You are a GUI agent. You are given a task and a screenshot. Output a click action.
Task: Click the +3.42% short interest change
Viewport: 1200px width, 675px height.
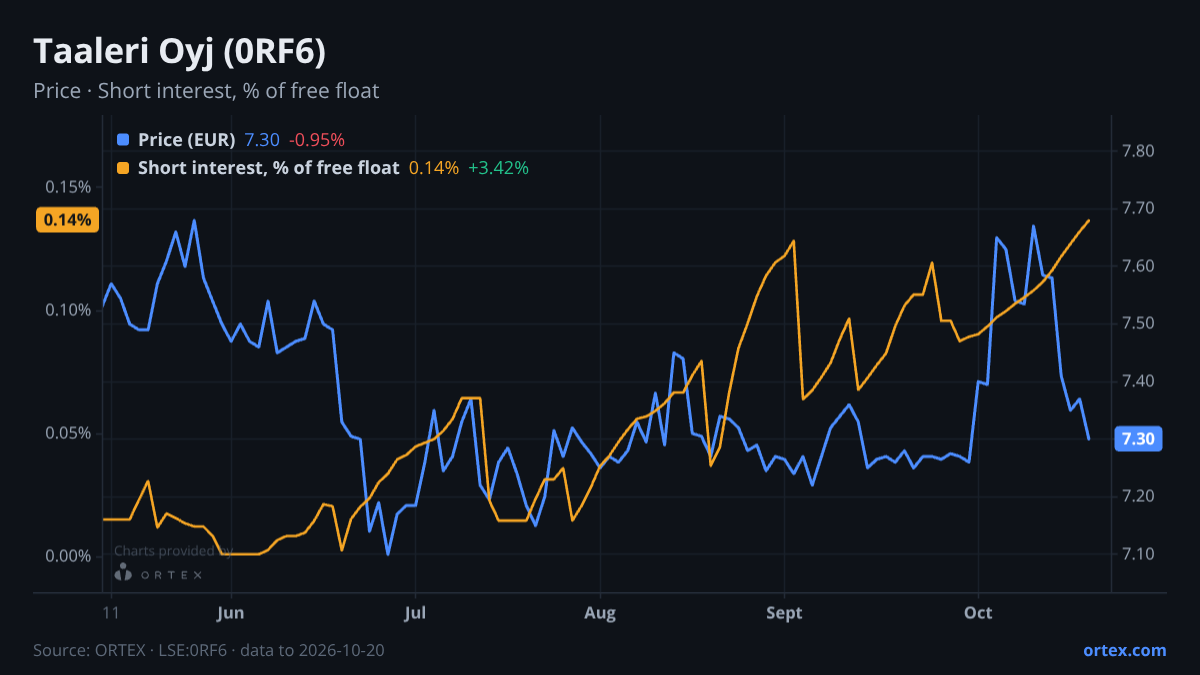pyautogui.click(x=498, y=168)
